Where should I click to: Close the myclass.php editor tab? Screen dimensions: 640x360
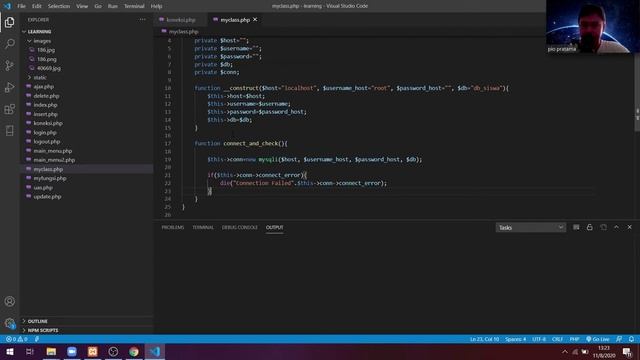coord(255,20)
